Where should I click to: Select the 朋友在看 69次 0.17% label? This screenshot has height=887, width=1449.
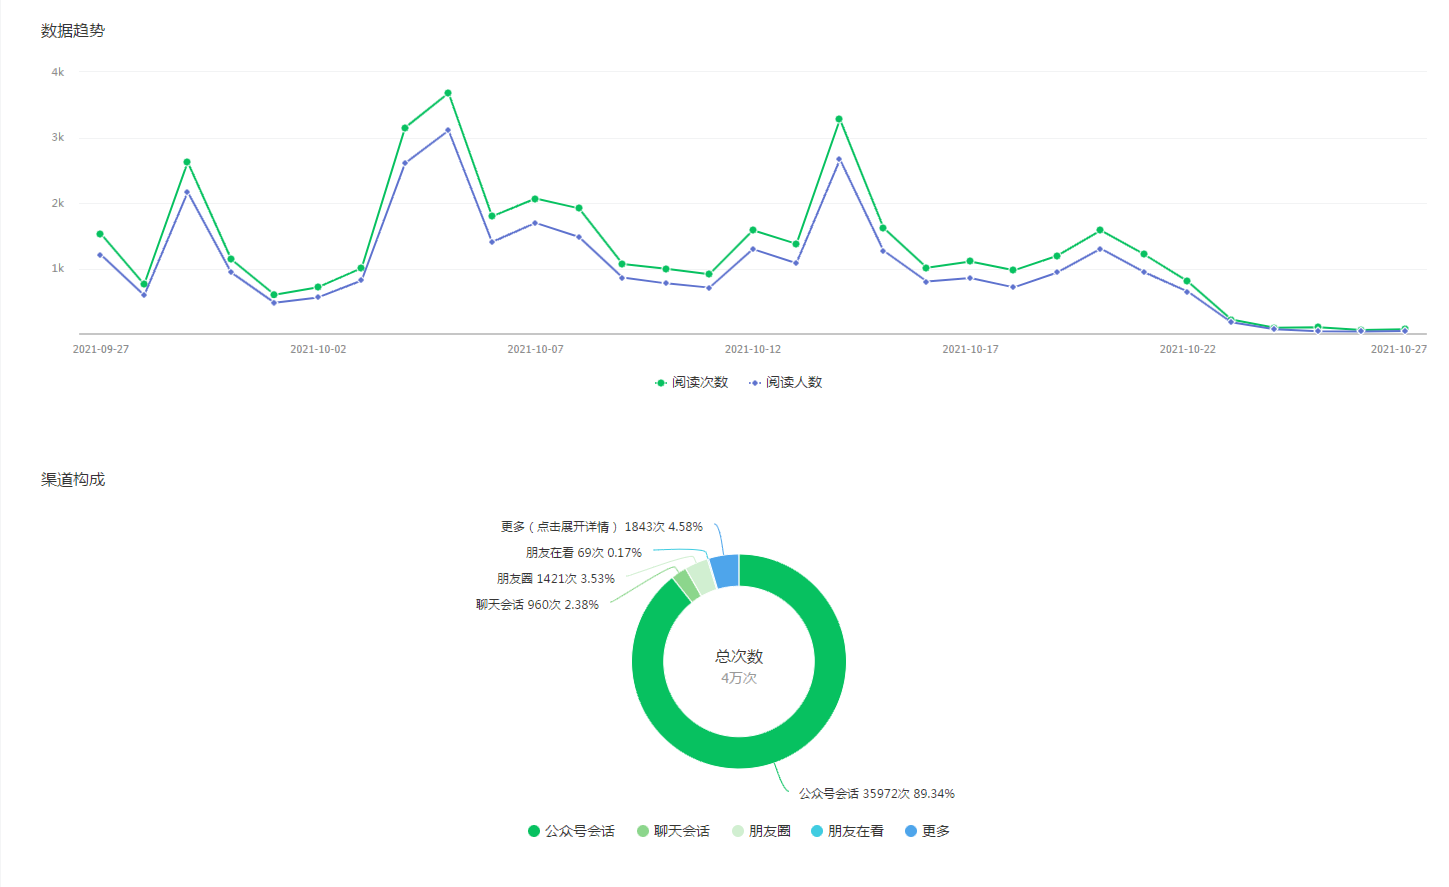pyautogui.click(x=583, y=553)
